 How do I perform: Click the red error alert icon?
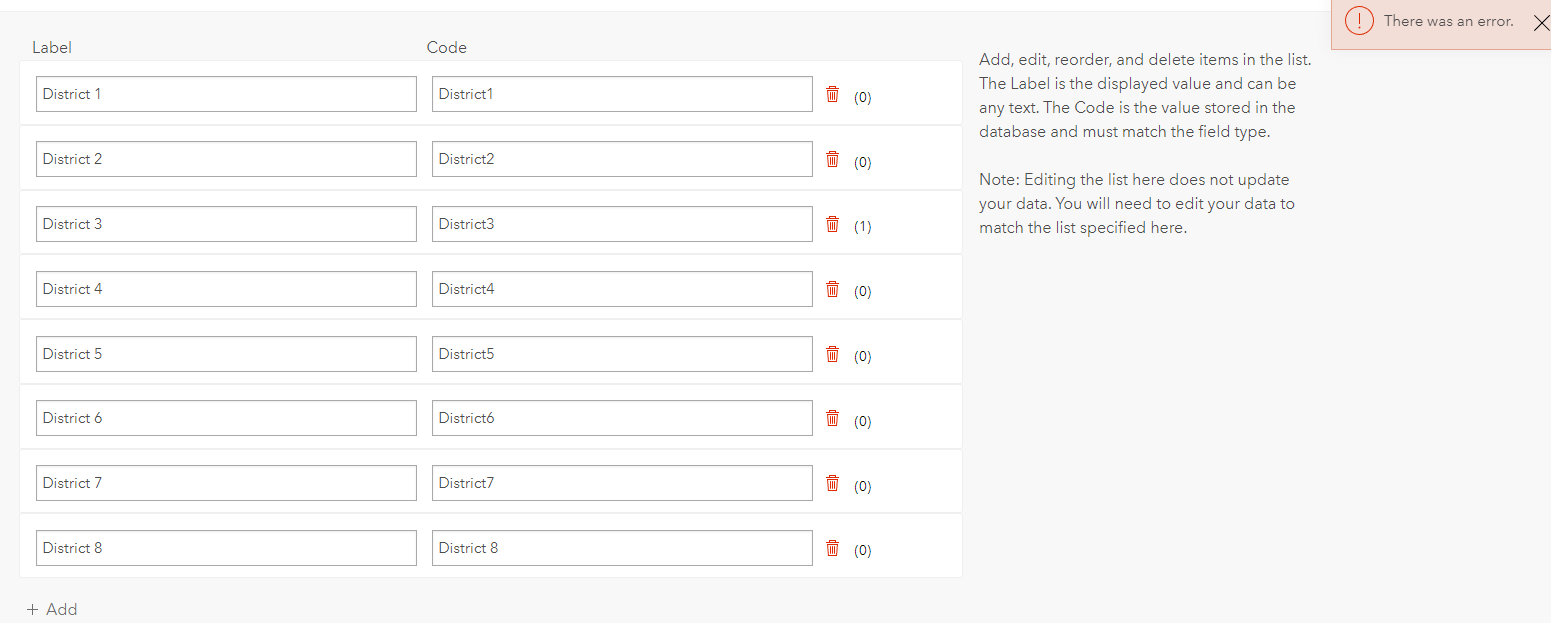pos(1359,21)
